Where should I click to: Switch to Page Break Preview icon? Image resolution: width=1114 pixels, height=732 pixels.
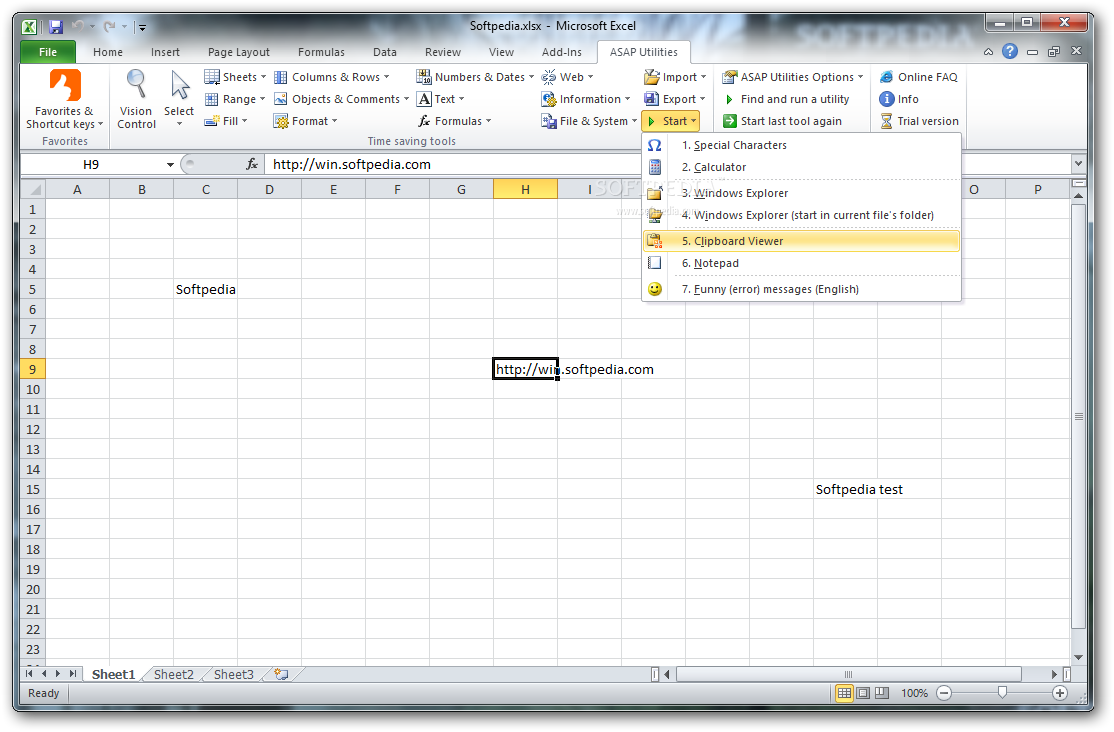tap(882, 693)
